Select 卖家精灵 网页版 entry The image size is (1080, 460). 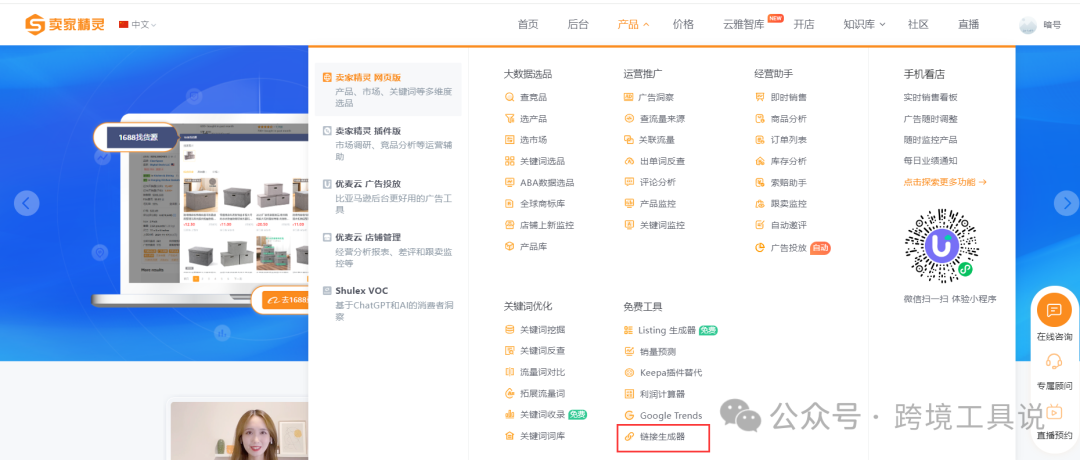[388, 90]
